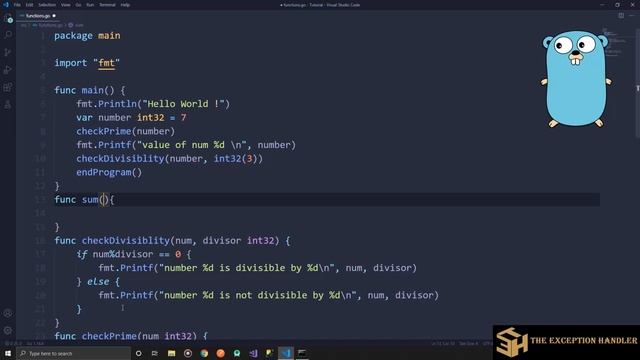640x360 pixels.
Task: Click inside the sum() parentheses
Action: click(x=104, y=200)
